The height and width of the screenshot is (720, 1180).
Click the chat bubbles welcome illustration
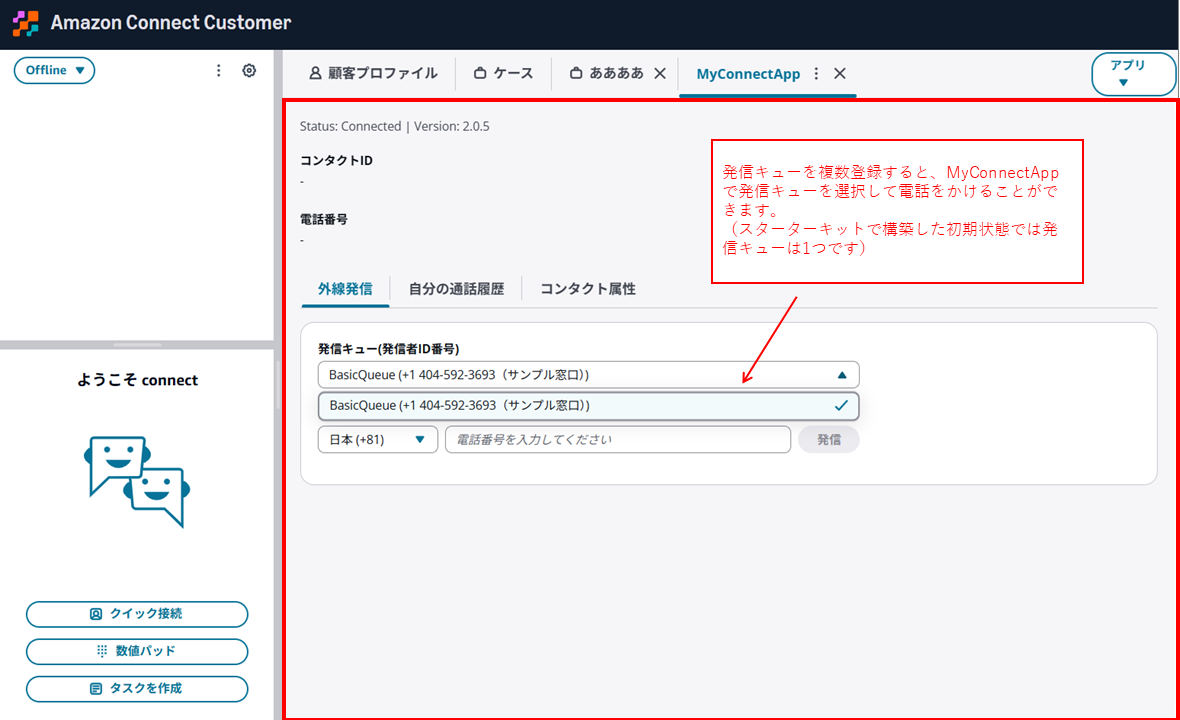coord(137,482)
